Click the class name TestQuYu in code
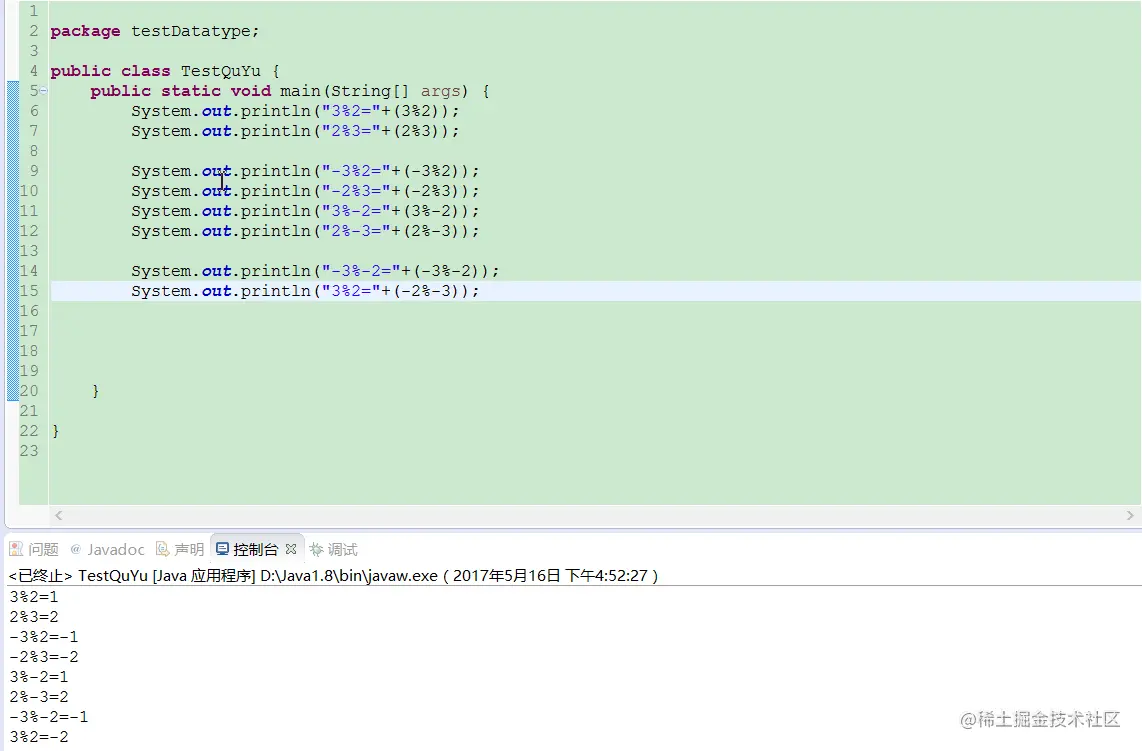This screenshot has height=751, width=1142. point(221,71)
